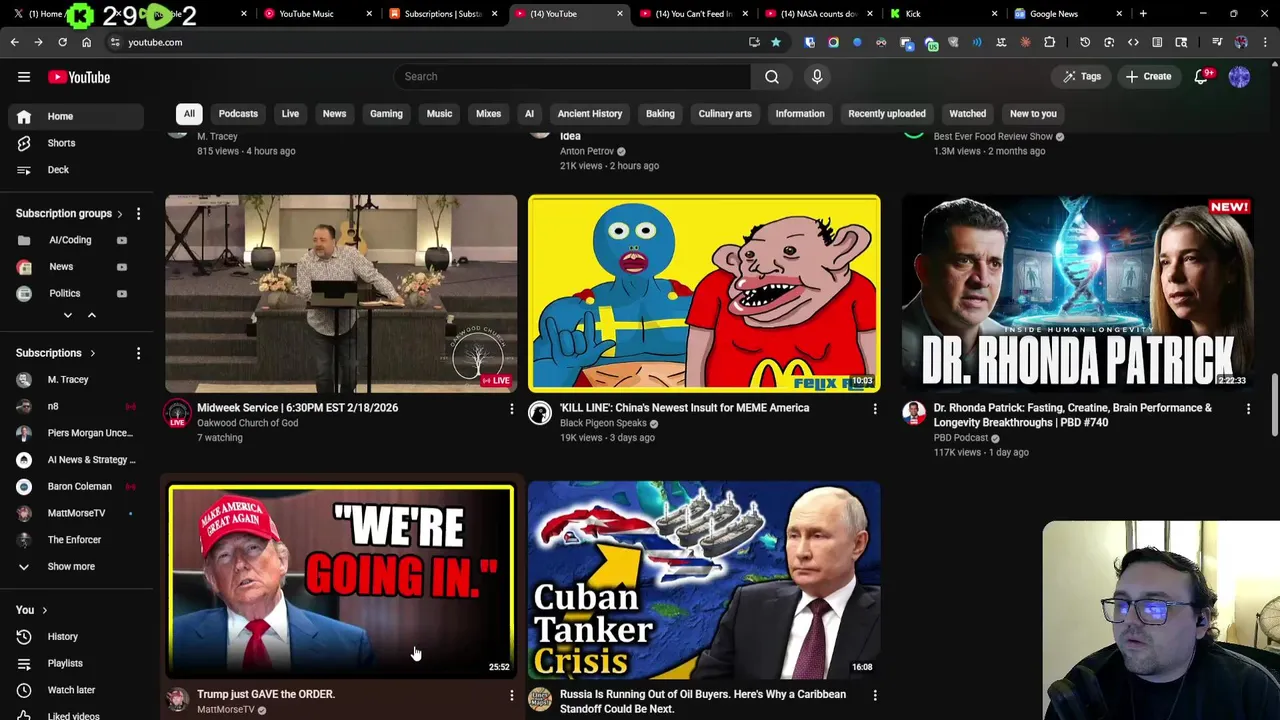Viewport: 1280px width, 720px height.
Task: Open options for Trump just GAVE the ORDER
Action: click(512, 694)
